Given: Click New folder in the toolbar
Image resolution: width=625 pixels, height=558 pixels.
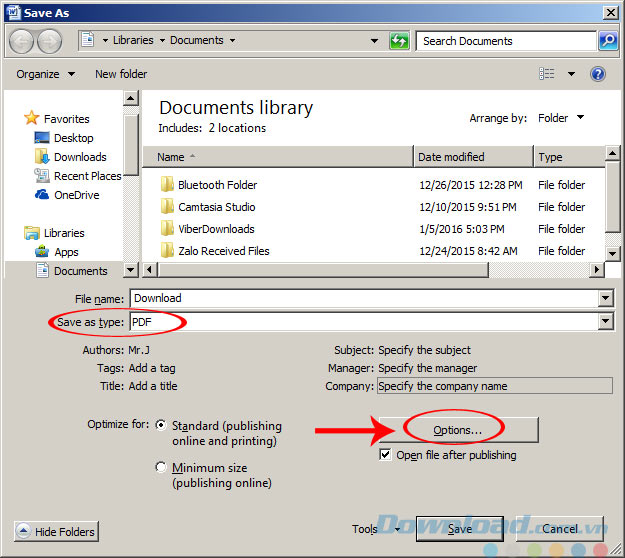Looking at the screenshot, I should 120,74.
